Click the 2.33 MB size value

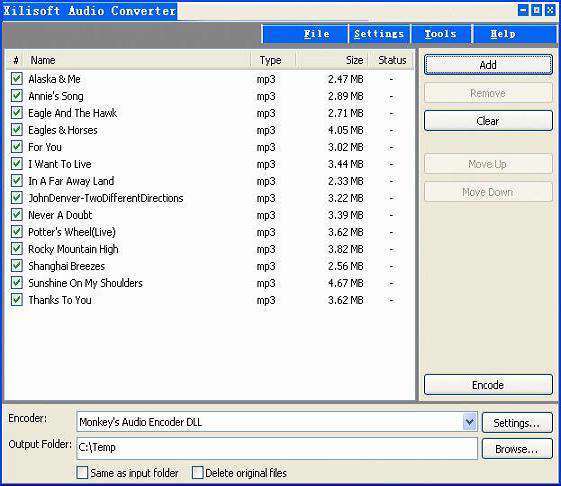click(346, 181)
